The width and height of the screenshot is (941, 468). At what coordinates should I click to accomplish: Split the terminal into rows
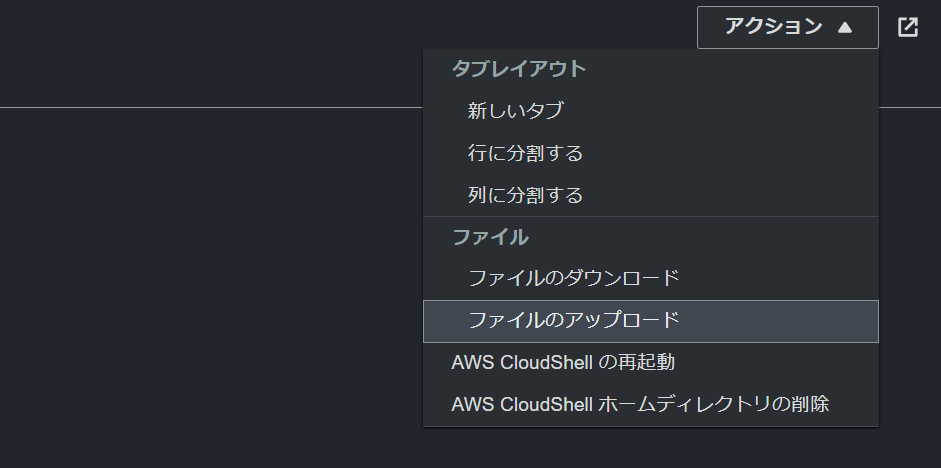(651, 153)
